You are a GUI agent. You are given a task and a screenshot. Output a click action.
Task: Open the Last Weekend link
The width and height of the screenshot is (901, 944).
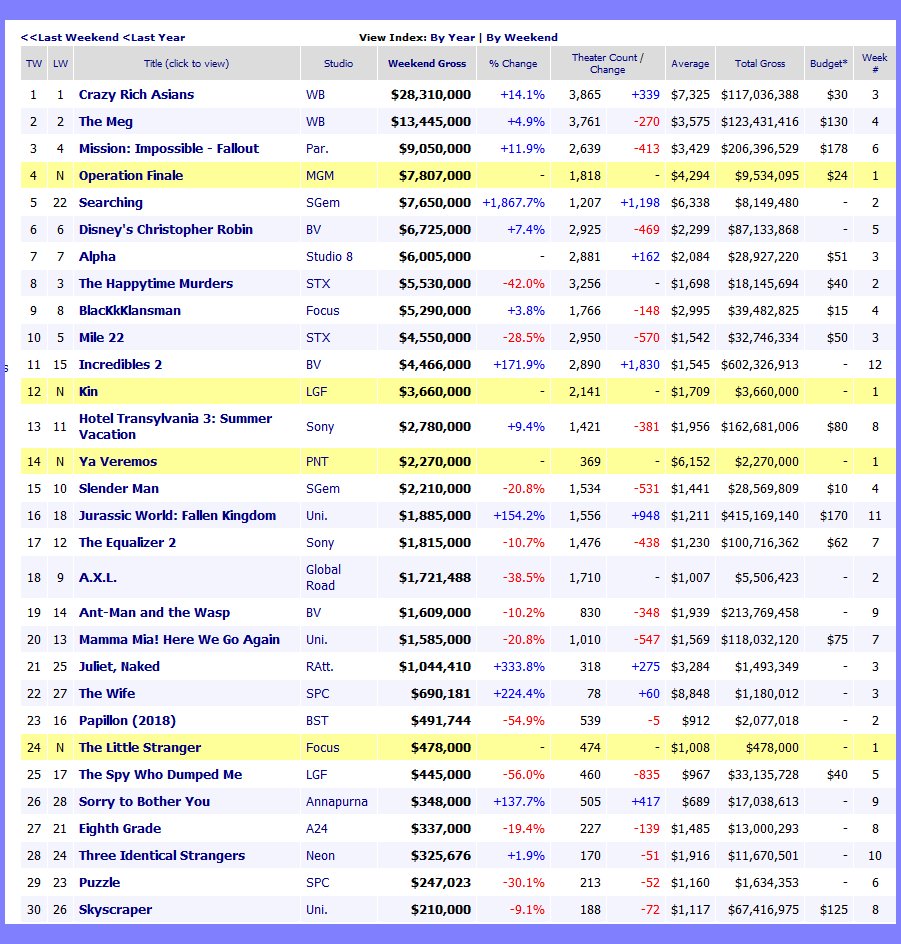tap(70, 37)
